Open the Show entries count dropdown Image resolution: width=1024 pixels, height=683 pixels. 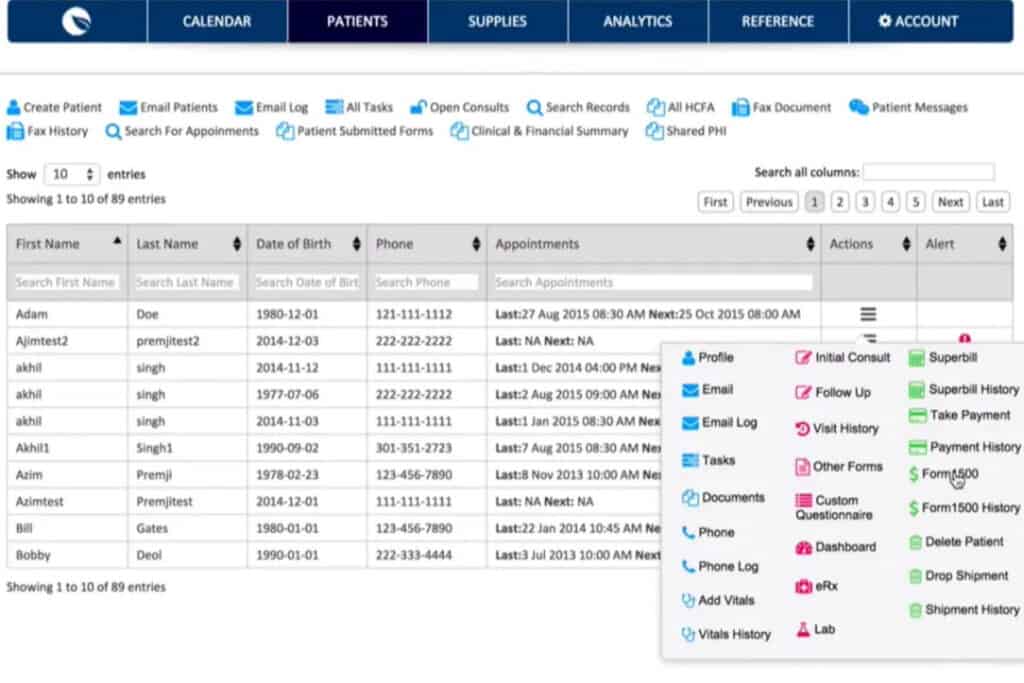(x=72, y=174)
